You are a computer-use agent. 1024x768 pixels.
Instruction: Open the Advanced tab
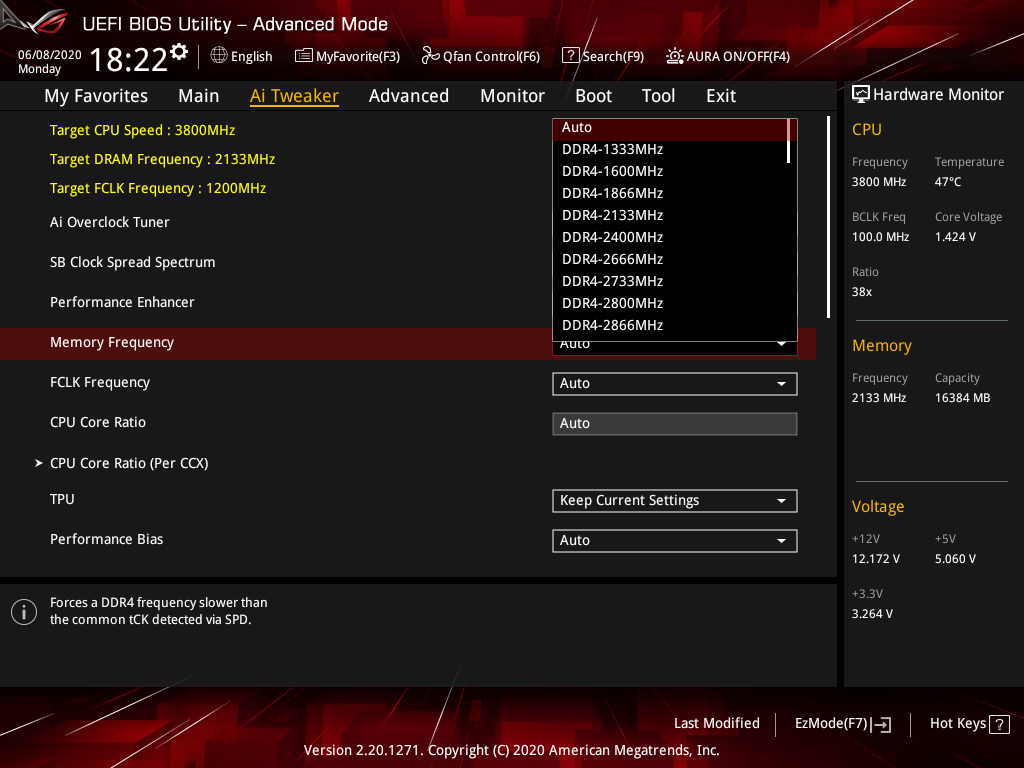tap(409, 96)
